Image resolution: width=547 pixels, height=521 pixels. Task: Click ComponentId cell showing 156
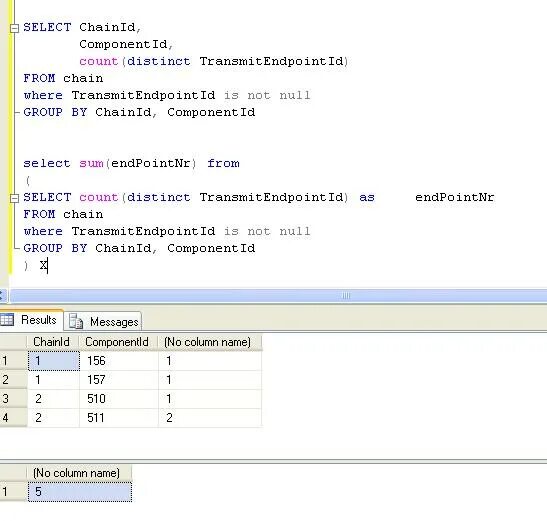[119, 361]
